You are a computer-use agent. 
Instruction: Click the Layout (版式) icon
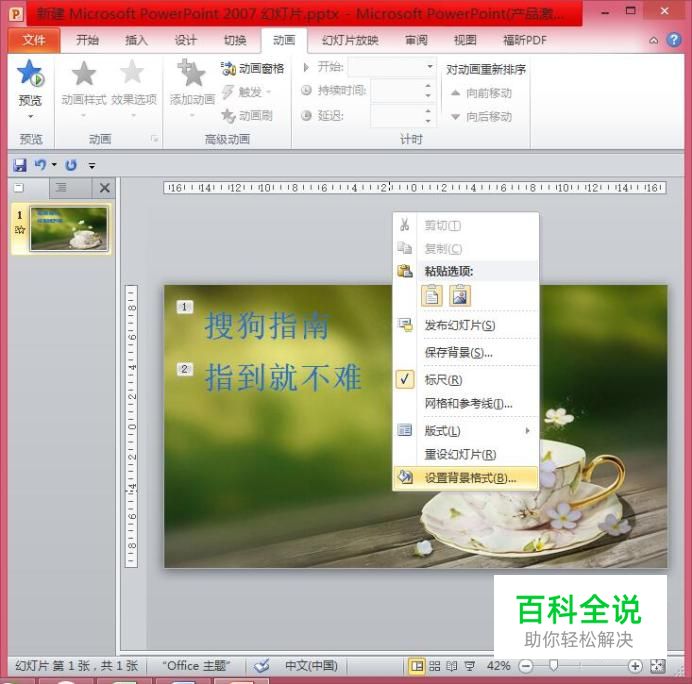[x=405, y=430]
